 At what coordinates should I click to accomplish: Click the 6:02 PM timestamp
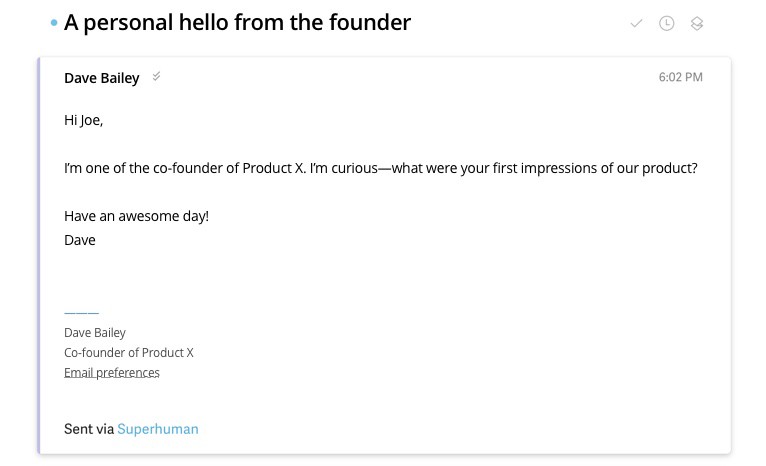pos(680,77)
